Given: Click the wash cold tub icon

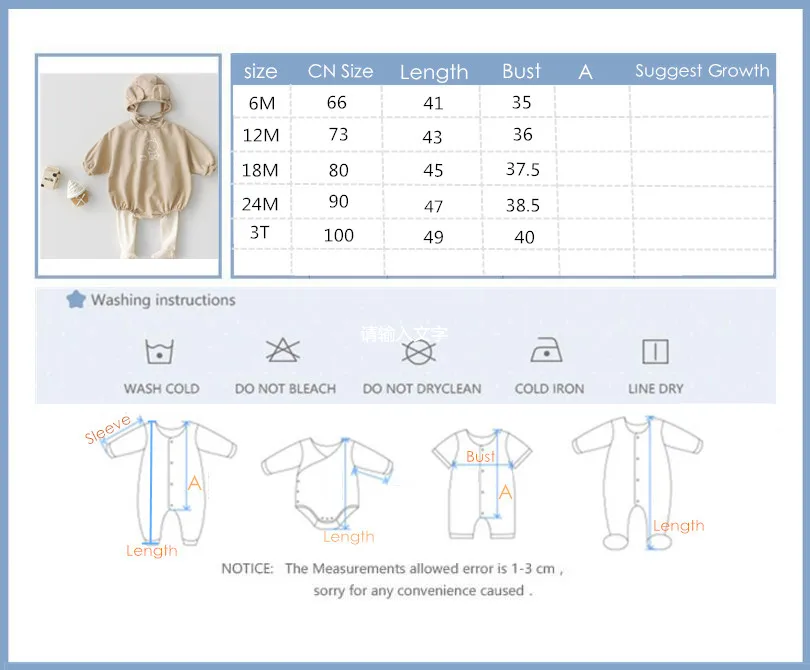Looking at the screenshot, I should coord(160,352).
